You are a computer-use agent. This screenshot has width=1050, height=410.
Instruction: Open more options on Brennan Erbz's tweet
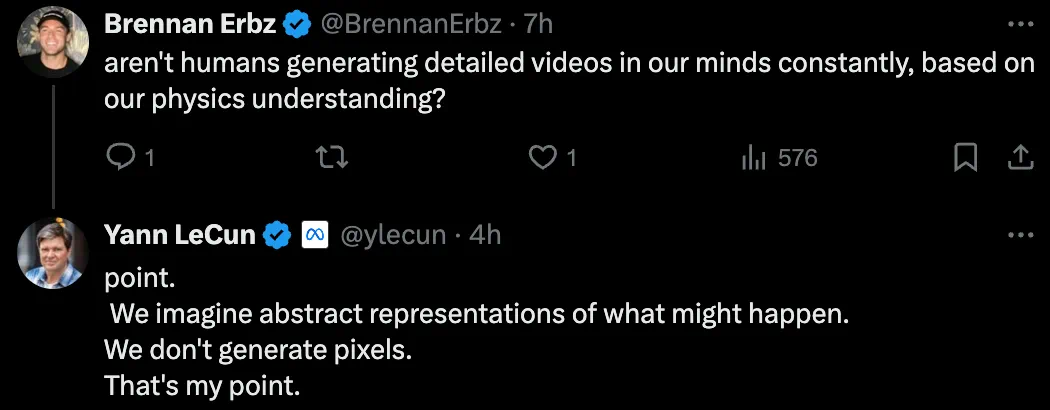coord(1019,22)
